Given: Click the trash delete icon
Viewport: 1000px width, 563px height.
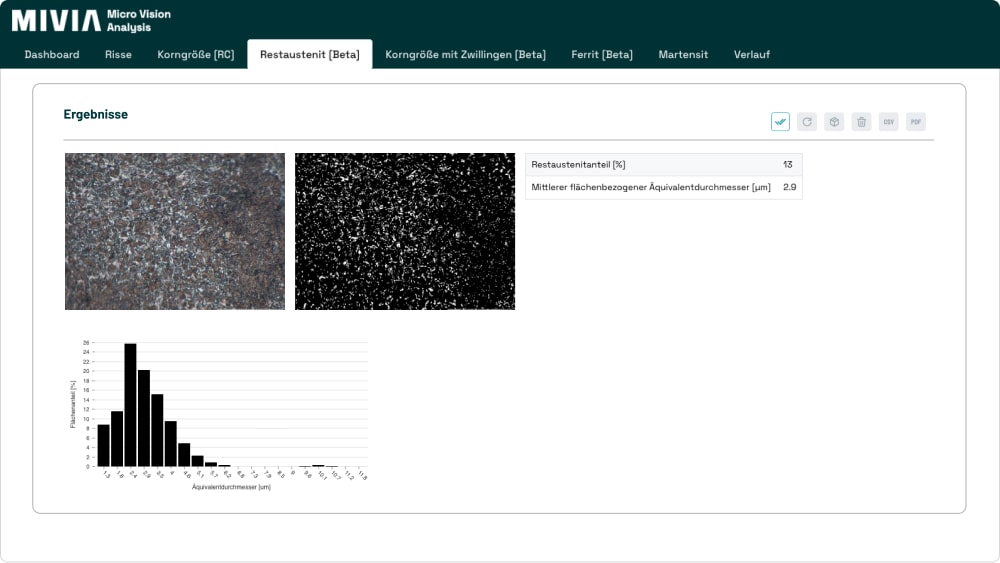Looking at the screenshot, I should click(861, 122).
